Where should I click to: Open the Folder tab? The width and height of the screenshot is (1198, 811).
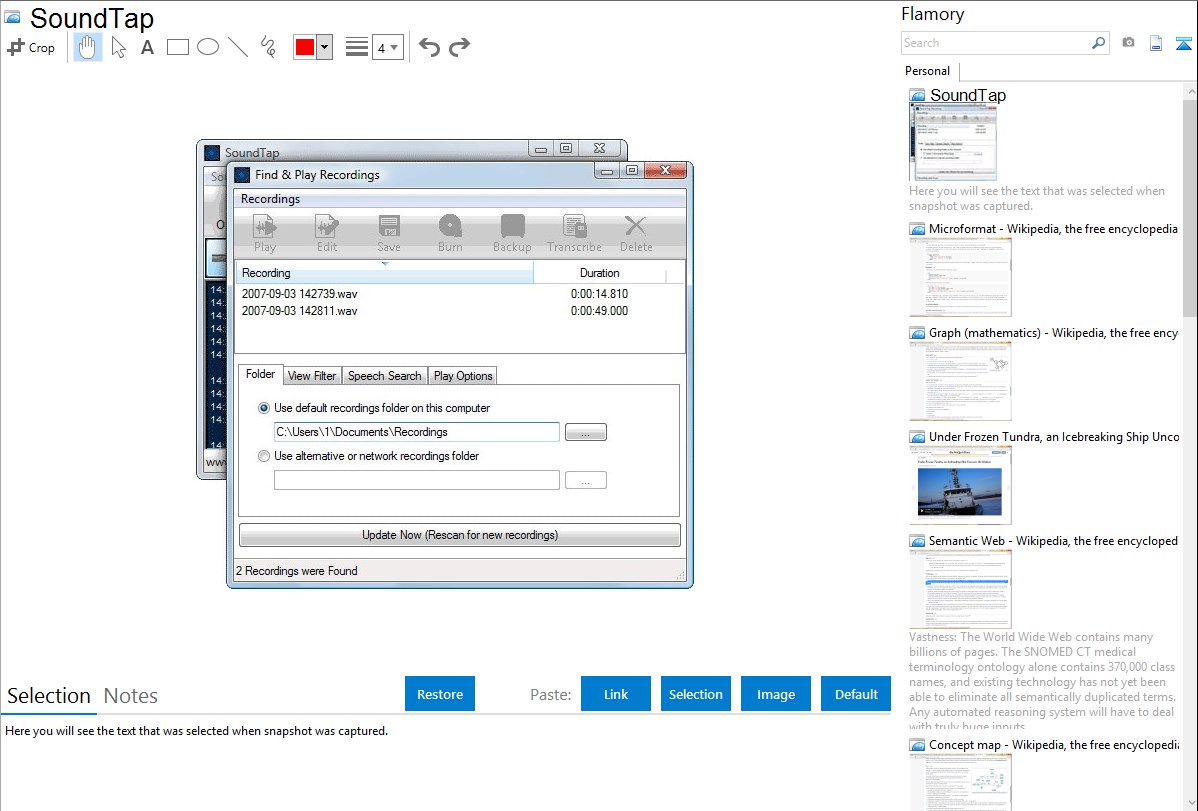coord(261,374)
